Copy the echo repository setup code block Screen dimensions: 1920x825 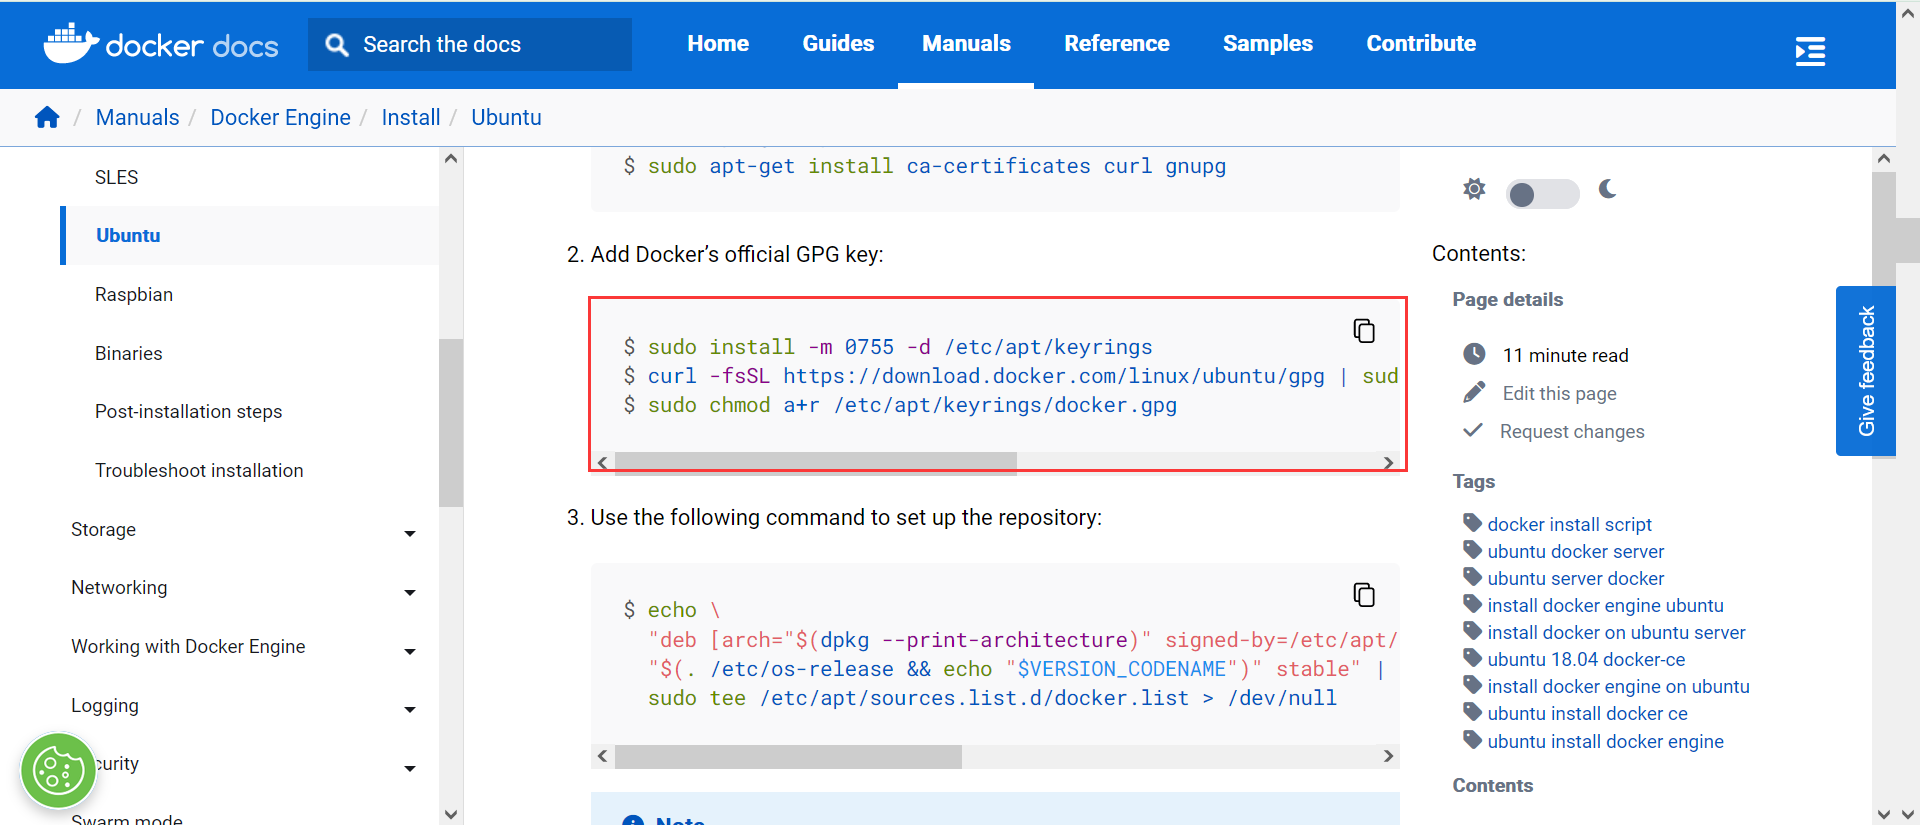click(1364, 594)
